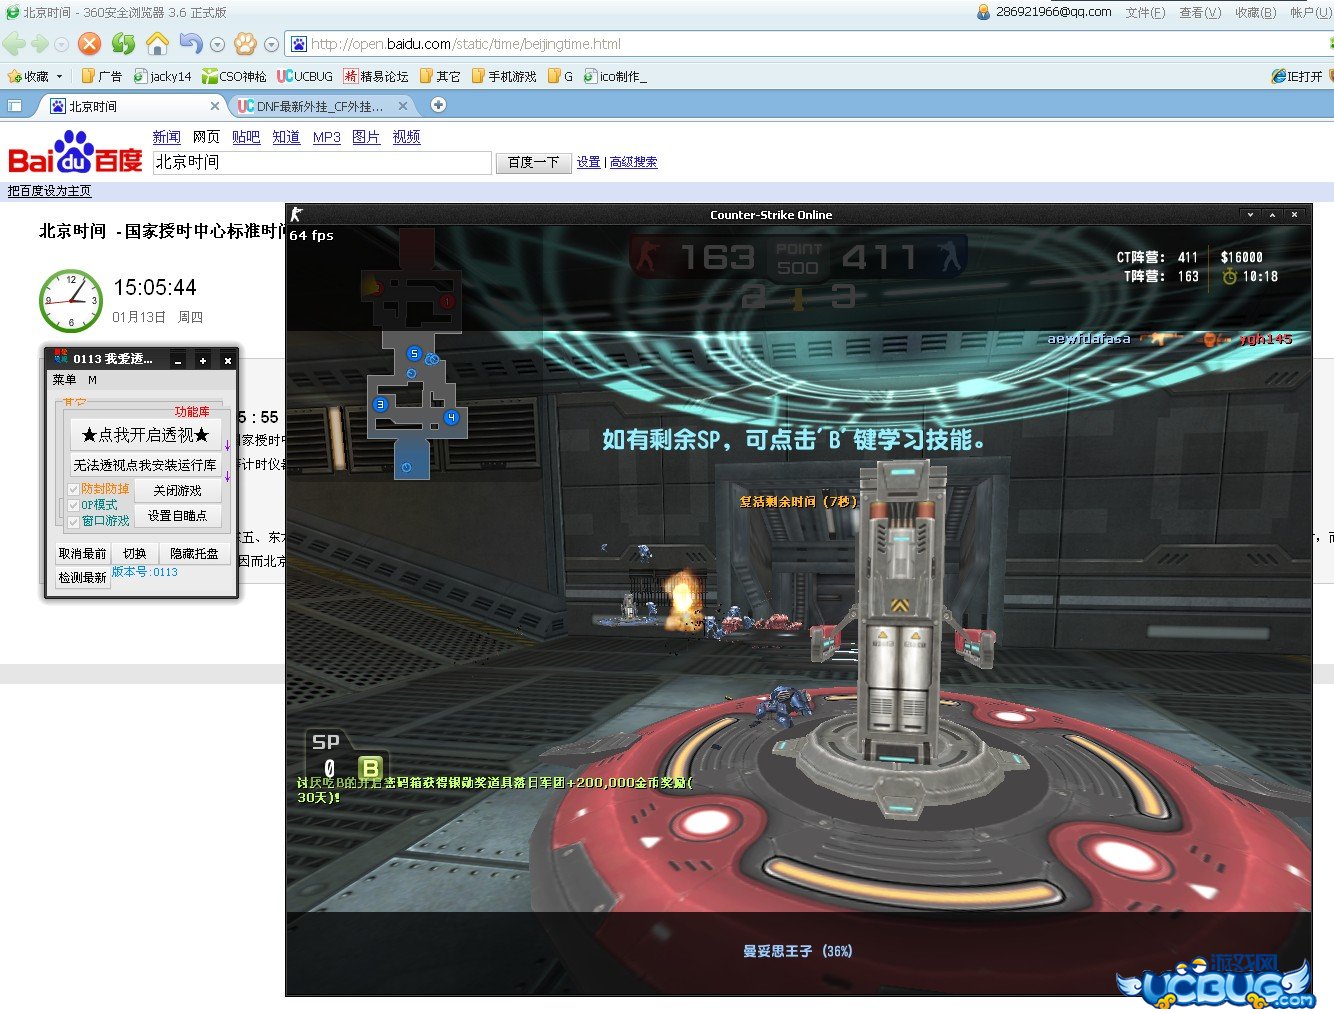1334x1014 pixels.
Task: Click the ★点我开启透视★ button
Action: point(145,435)
